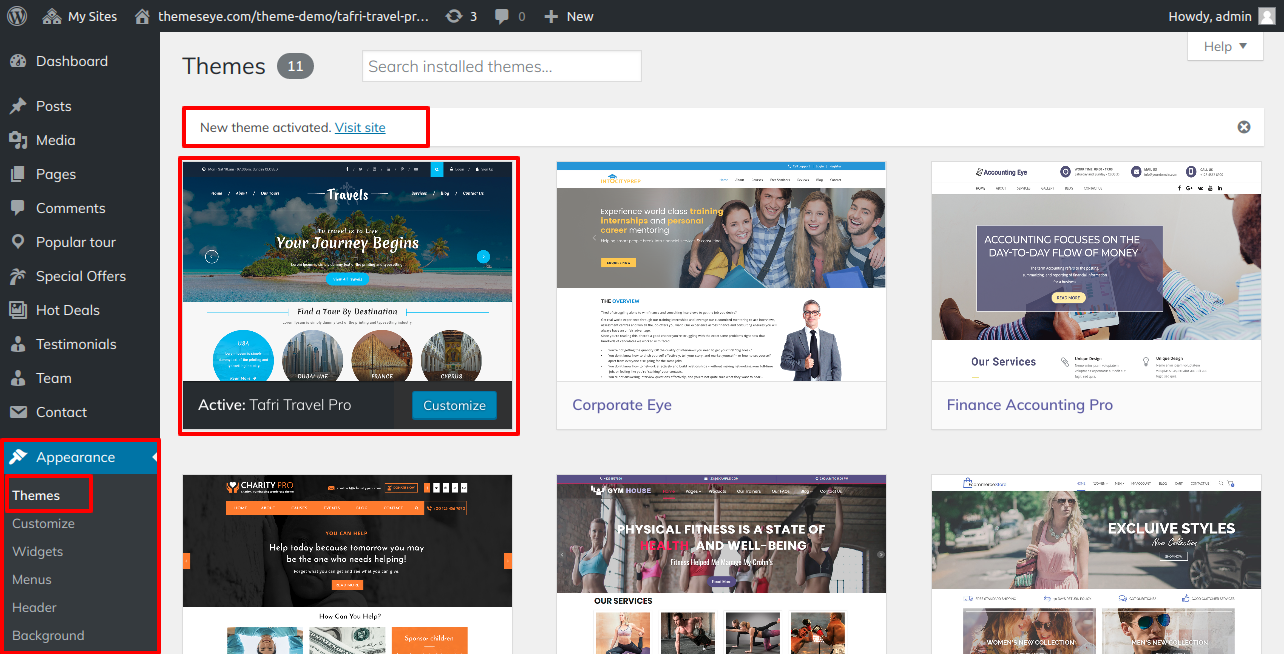The image size is (1284, 654).
Task: Open Header under Appearance
Action: click(x=34, y=607)
